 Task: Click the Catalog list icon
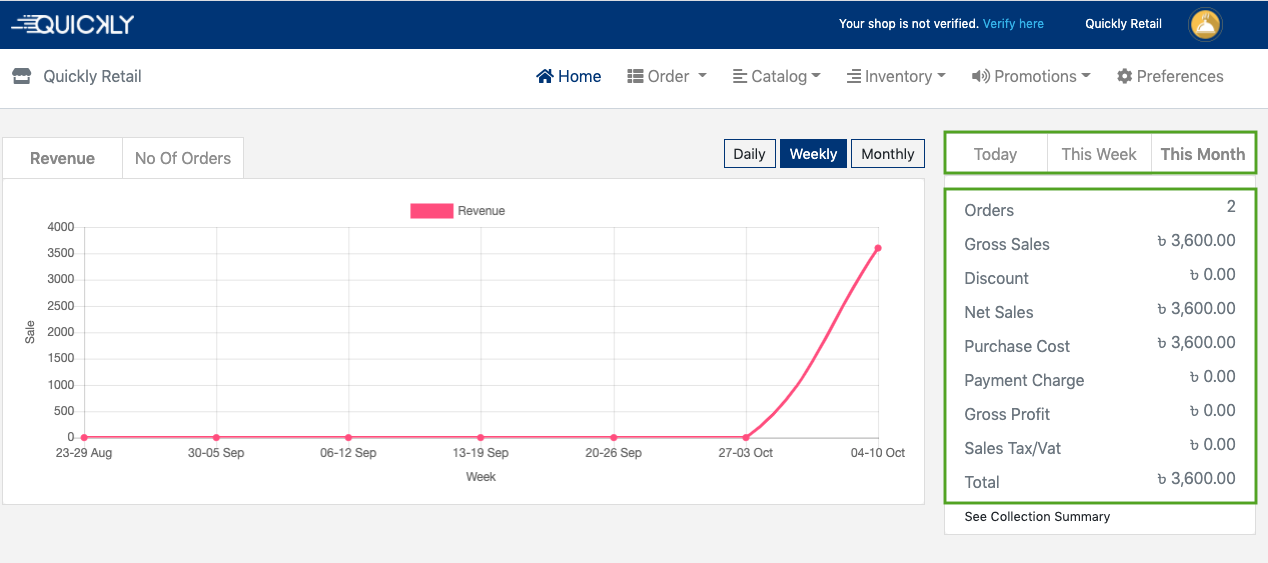pyautogui.click(x=740, y=76)
